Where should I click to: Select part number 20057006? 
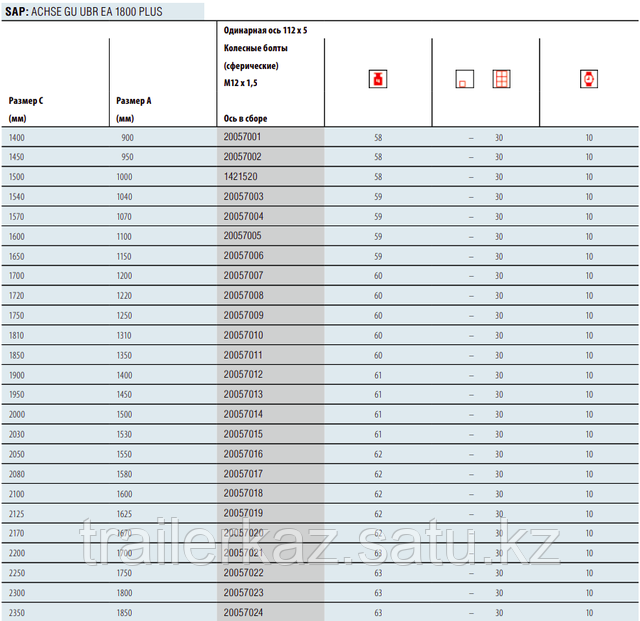click(x=243, y=256)
